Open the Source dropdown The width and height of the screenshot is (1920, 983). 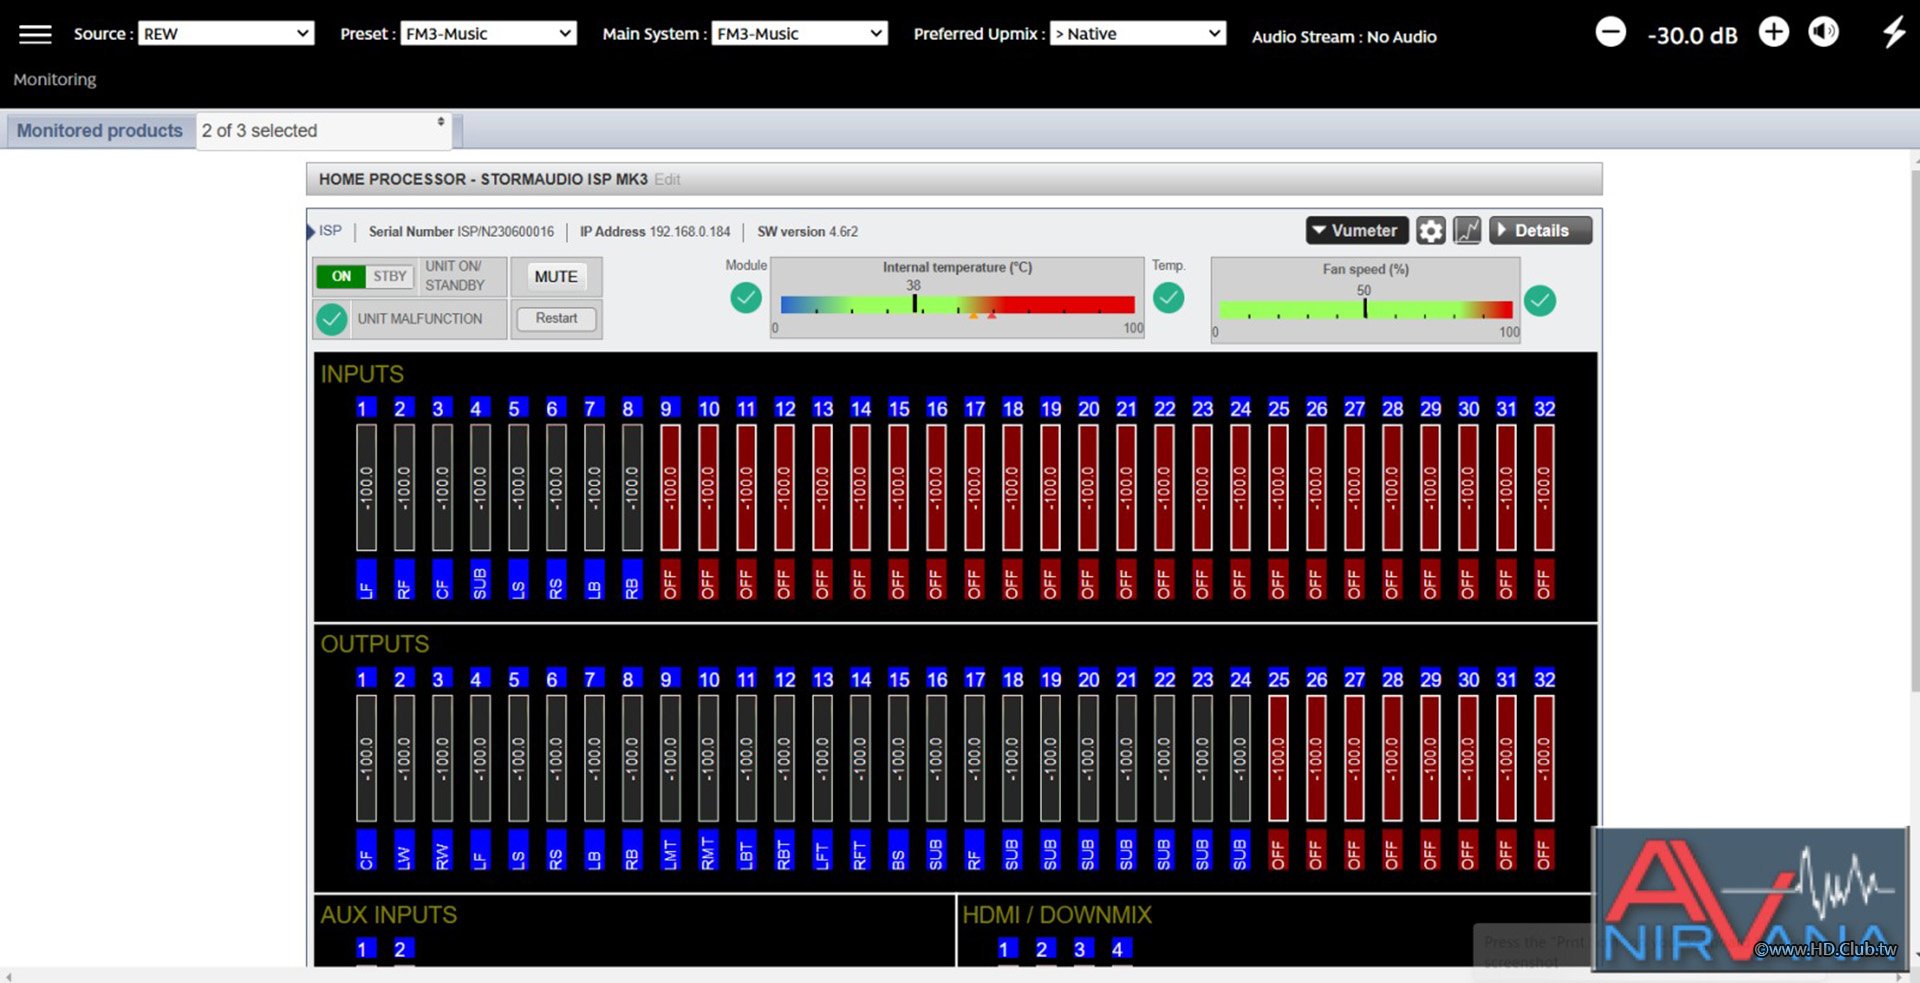(x=225, y=34)
